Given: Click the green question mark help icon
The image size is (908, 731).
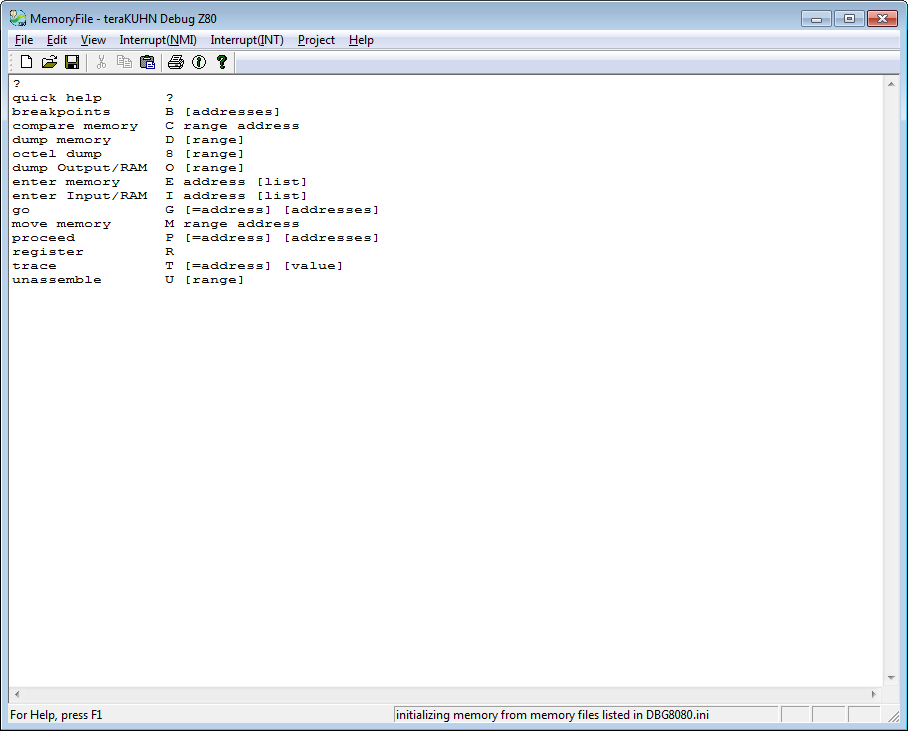Looking at the screenshot, I should (222, 63).
